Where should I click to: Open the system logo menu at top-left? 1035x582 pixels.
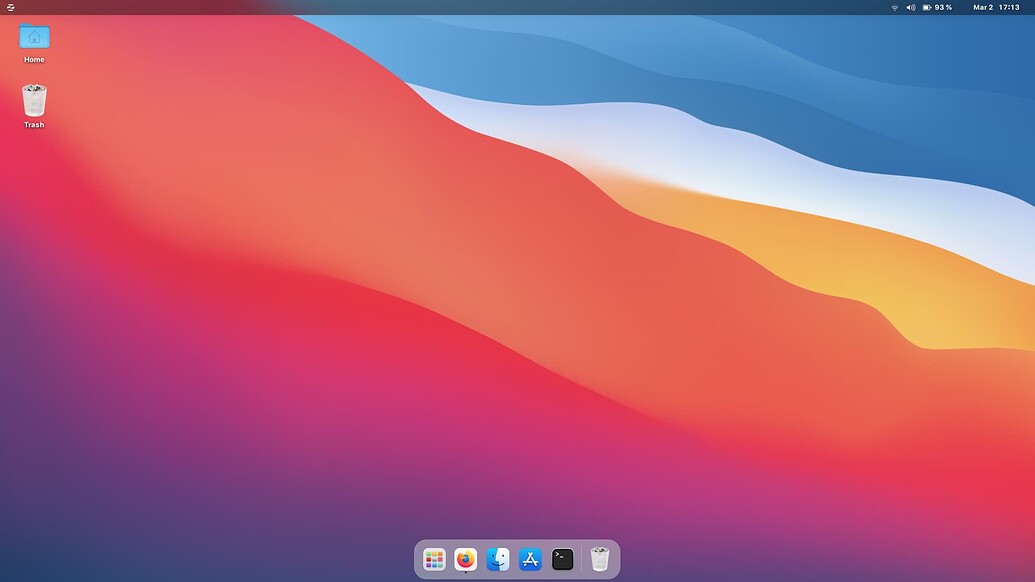[x=10, y=7]
